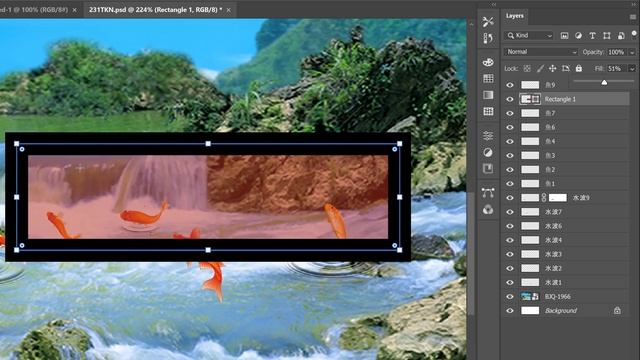Select the Layers panel tab

coord(514,16)
